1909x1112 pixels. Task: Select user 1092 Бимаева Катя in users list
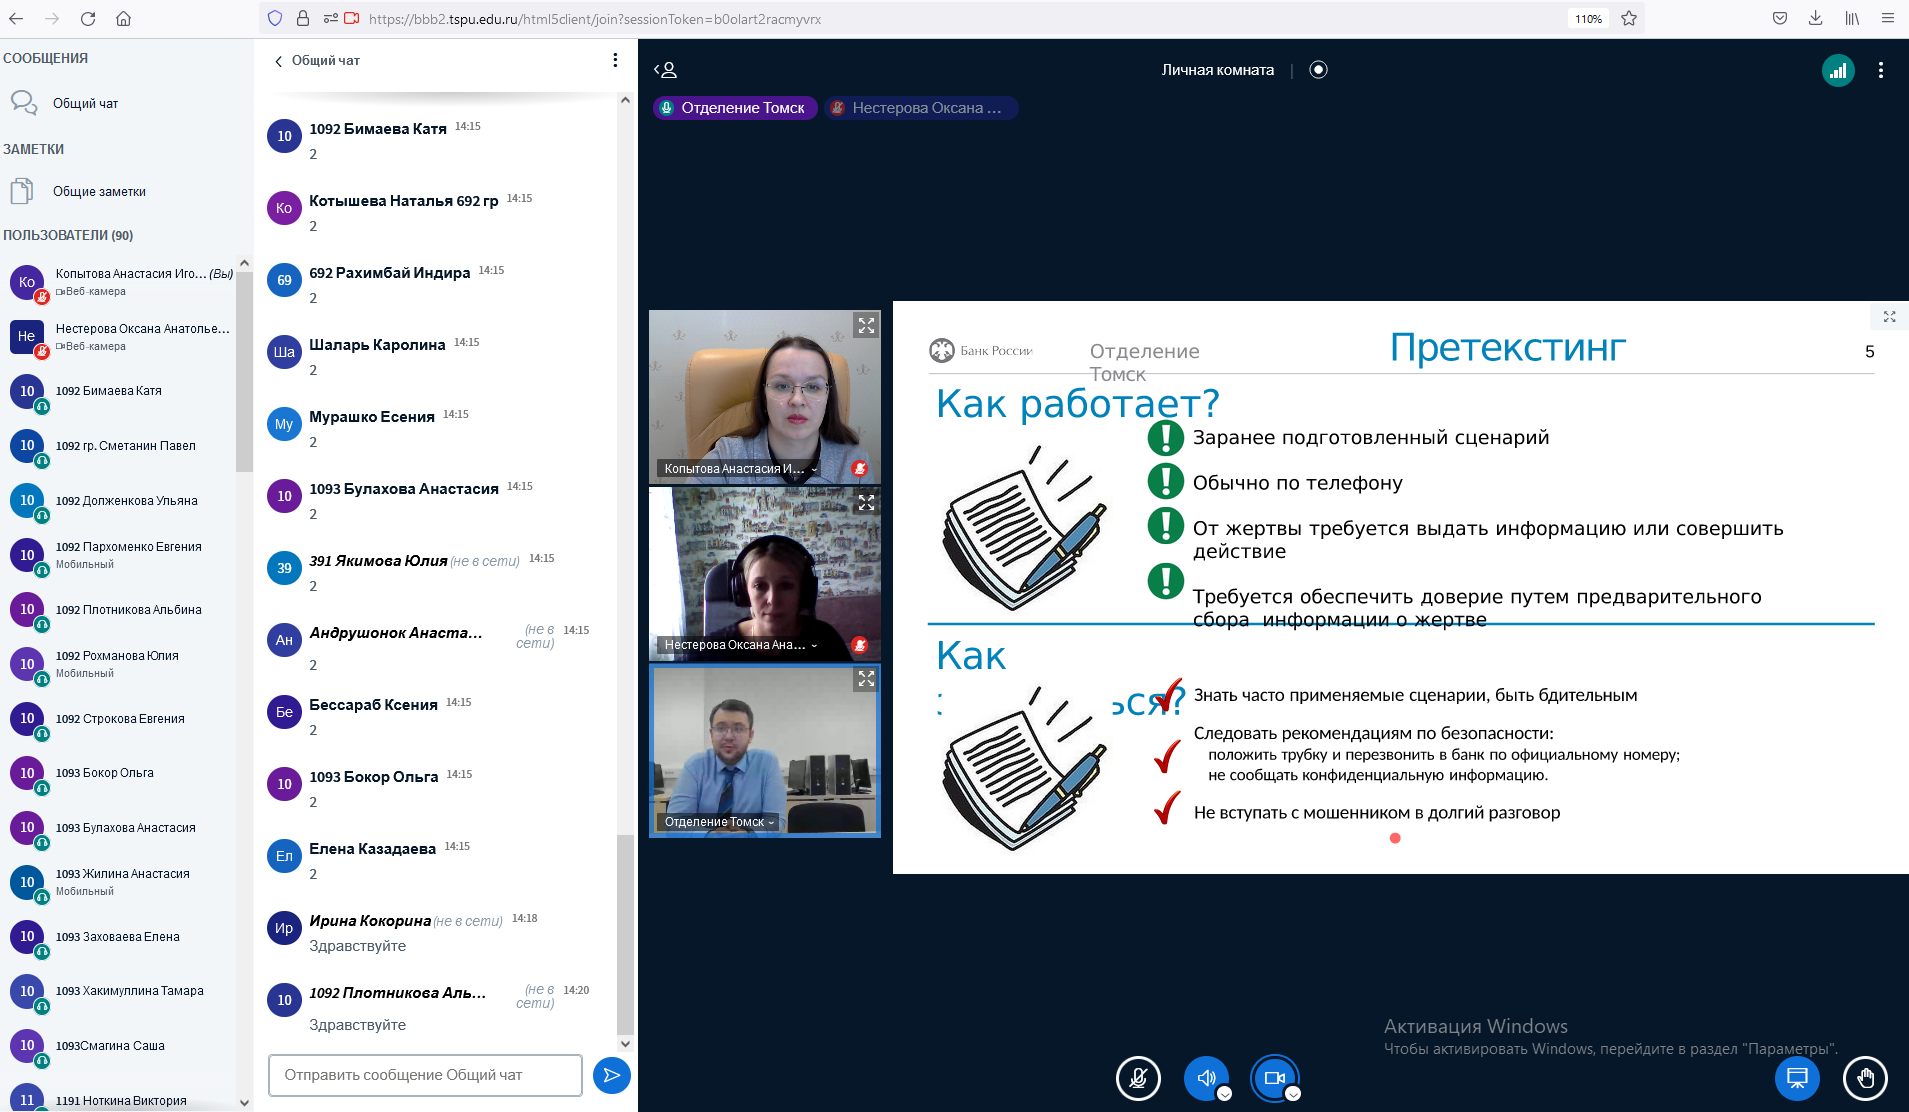(x=108, y=391)
